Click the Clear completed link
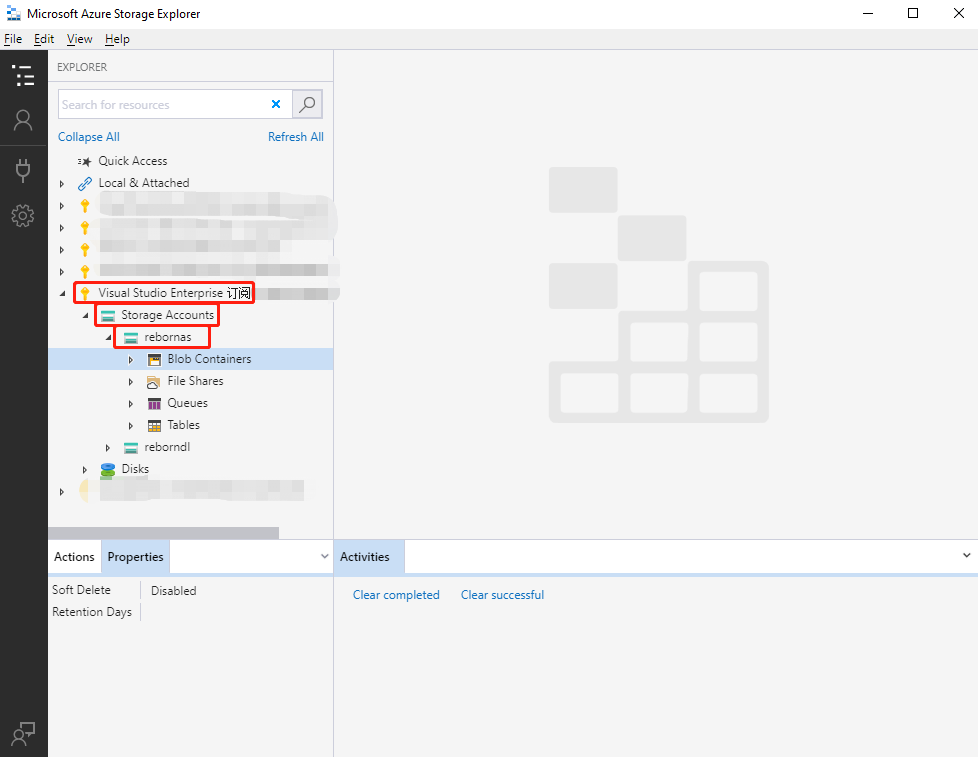This screenshot has height=757, width=978. (x=396, y=595)
